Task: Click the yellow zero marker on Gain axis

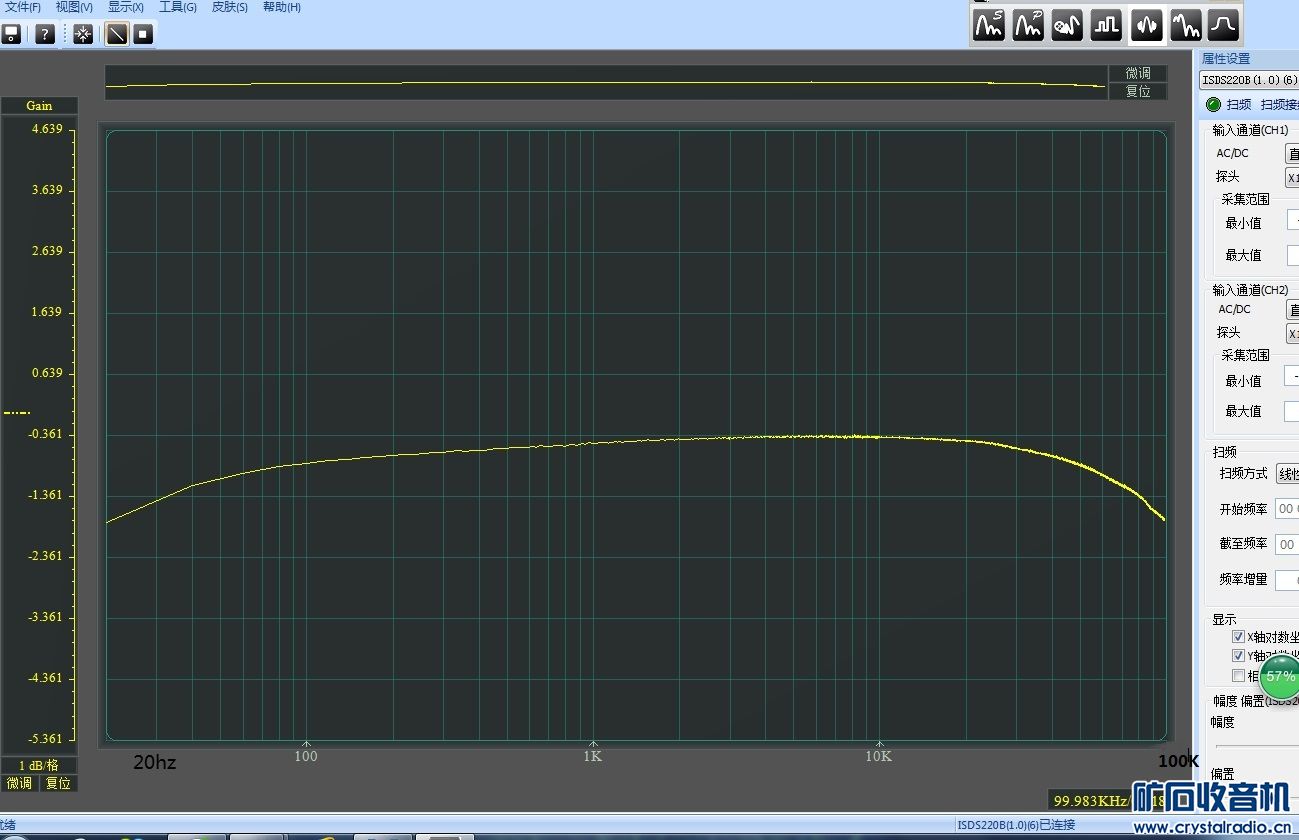Action: point(17,412)
